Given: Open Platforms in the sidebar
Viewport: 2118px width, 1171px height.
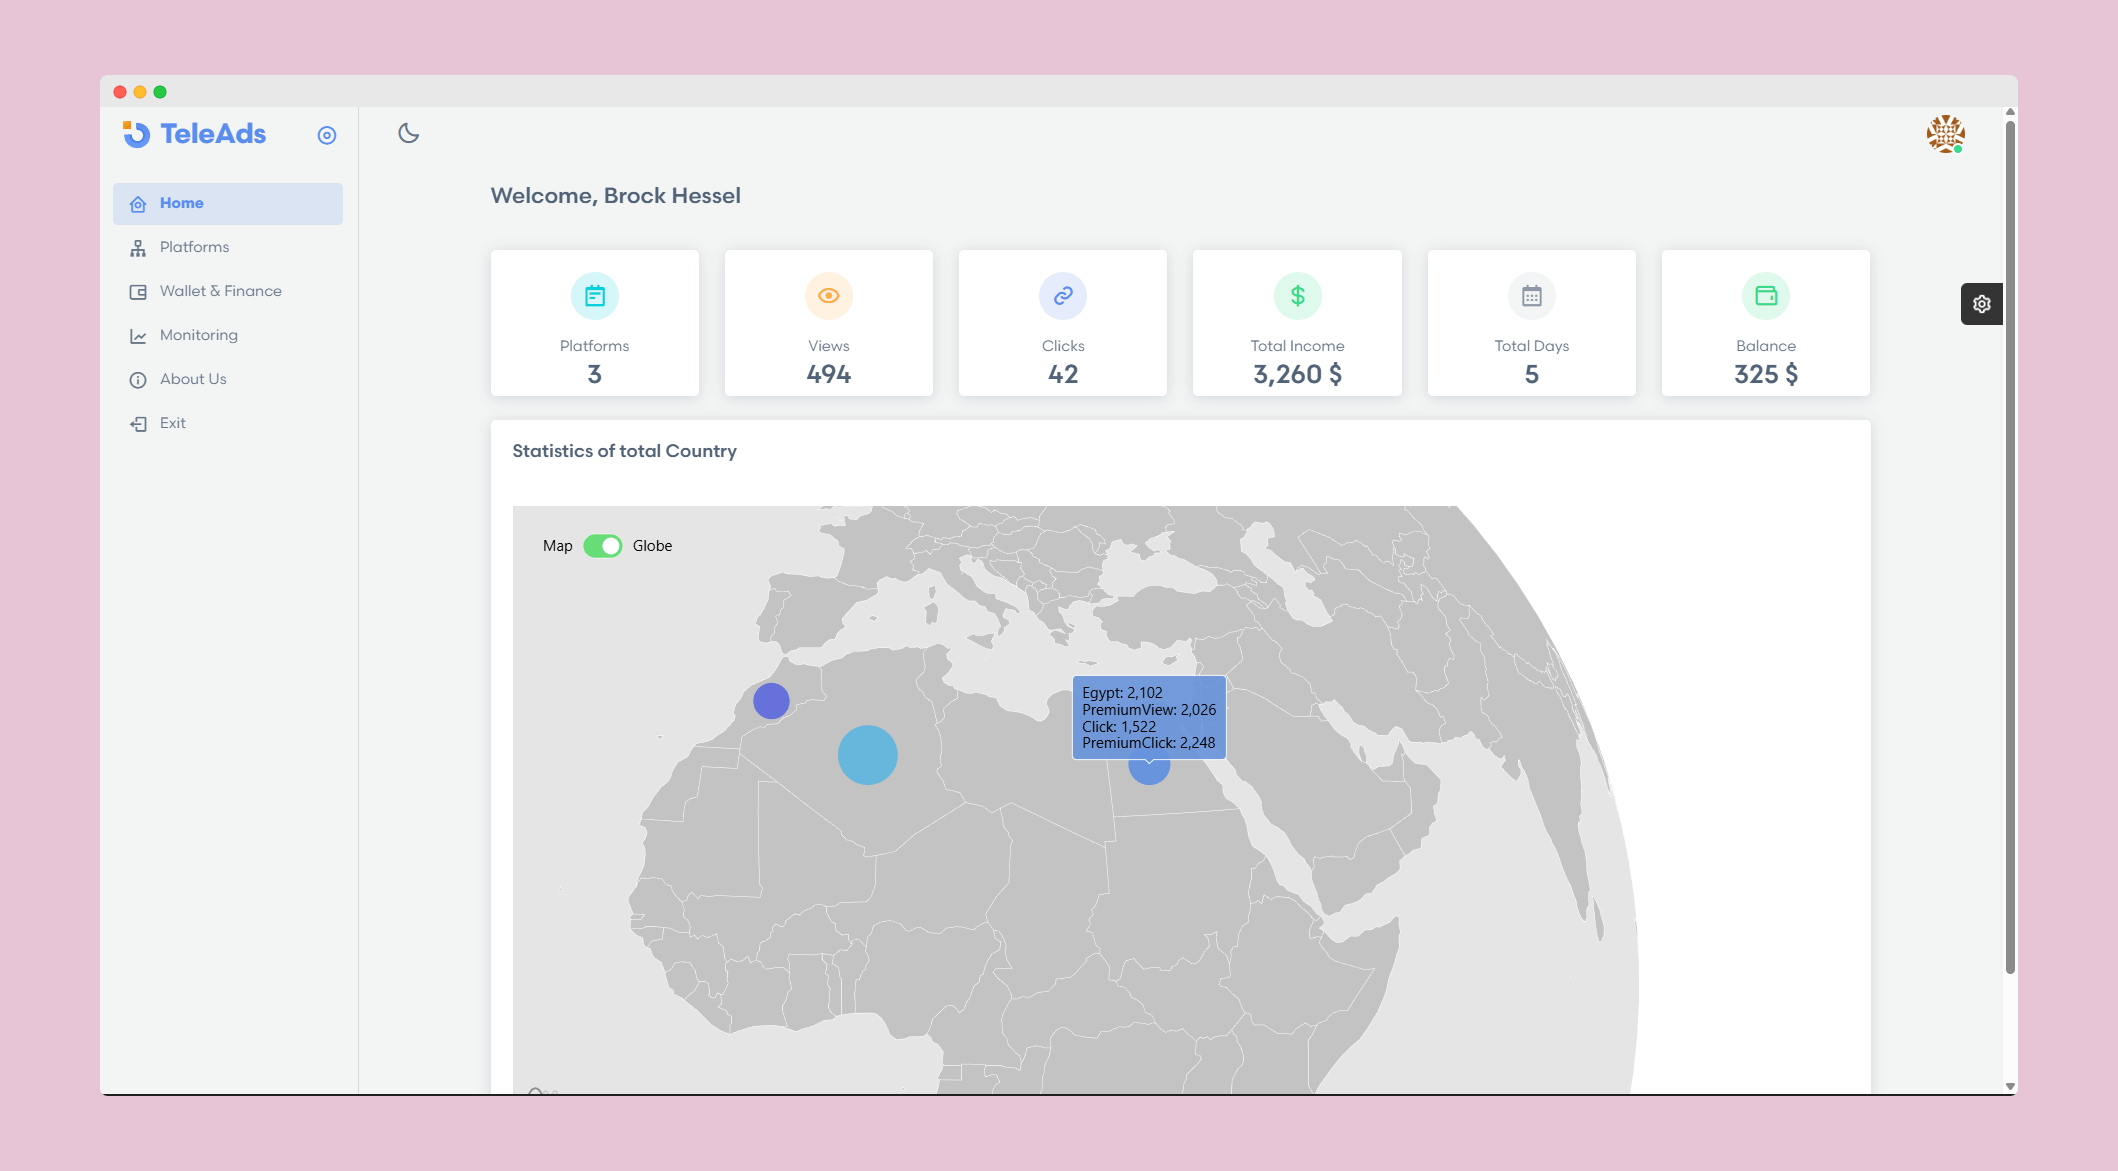Looking at the screenshot, I should tap(194, 247).
